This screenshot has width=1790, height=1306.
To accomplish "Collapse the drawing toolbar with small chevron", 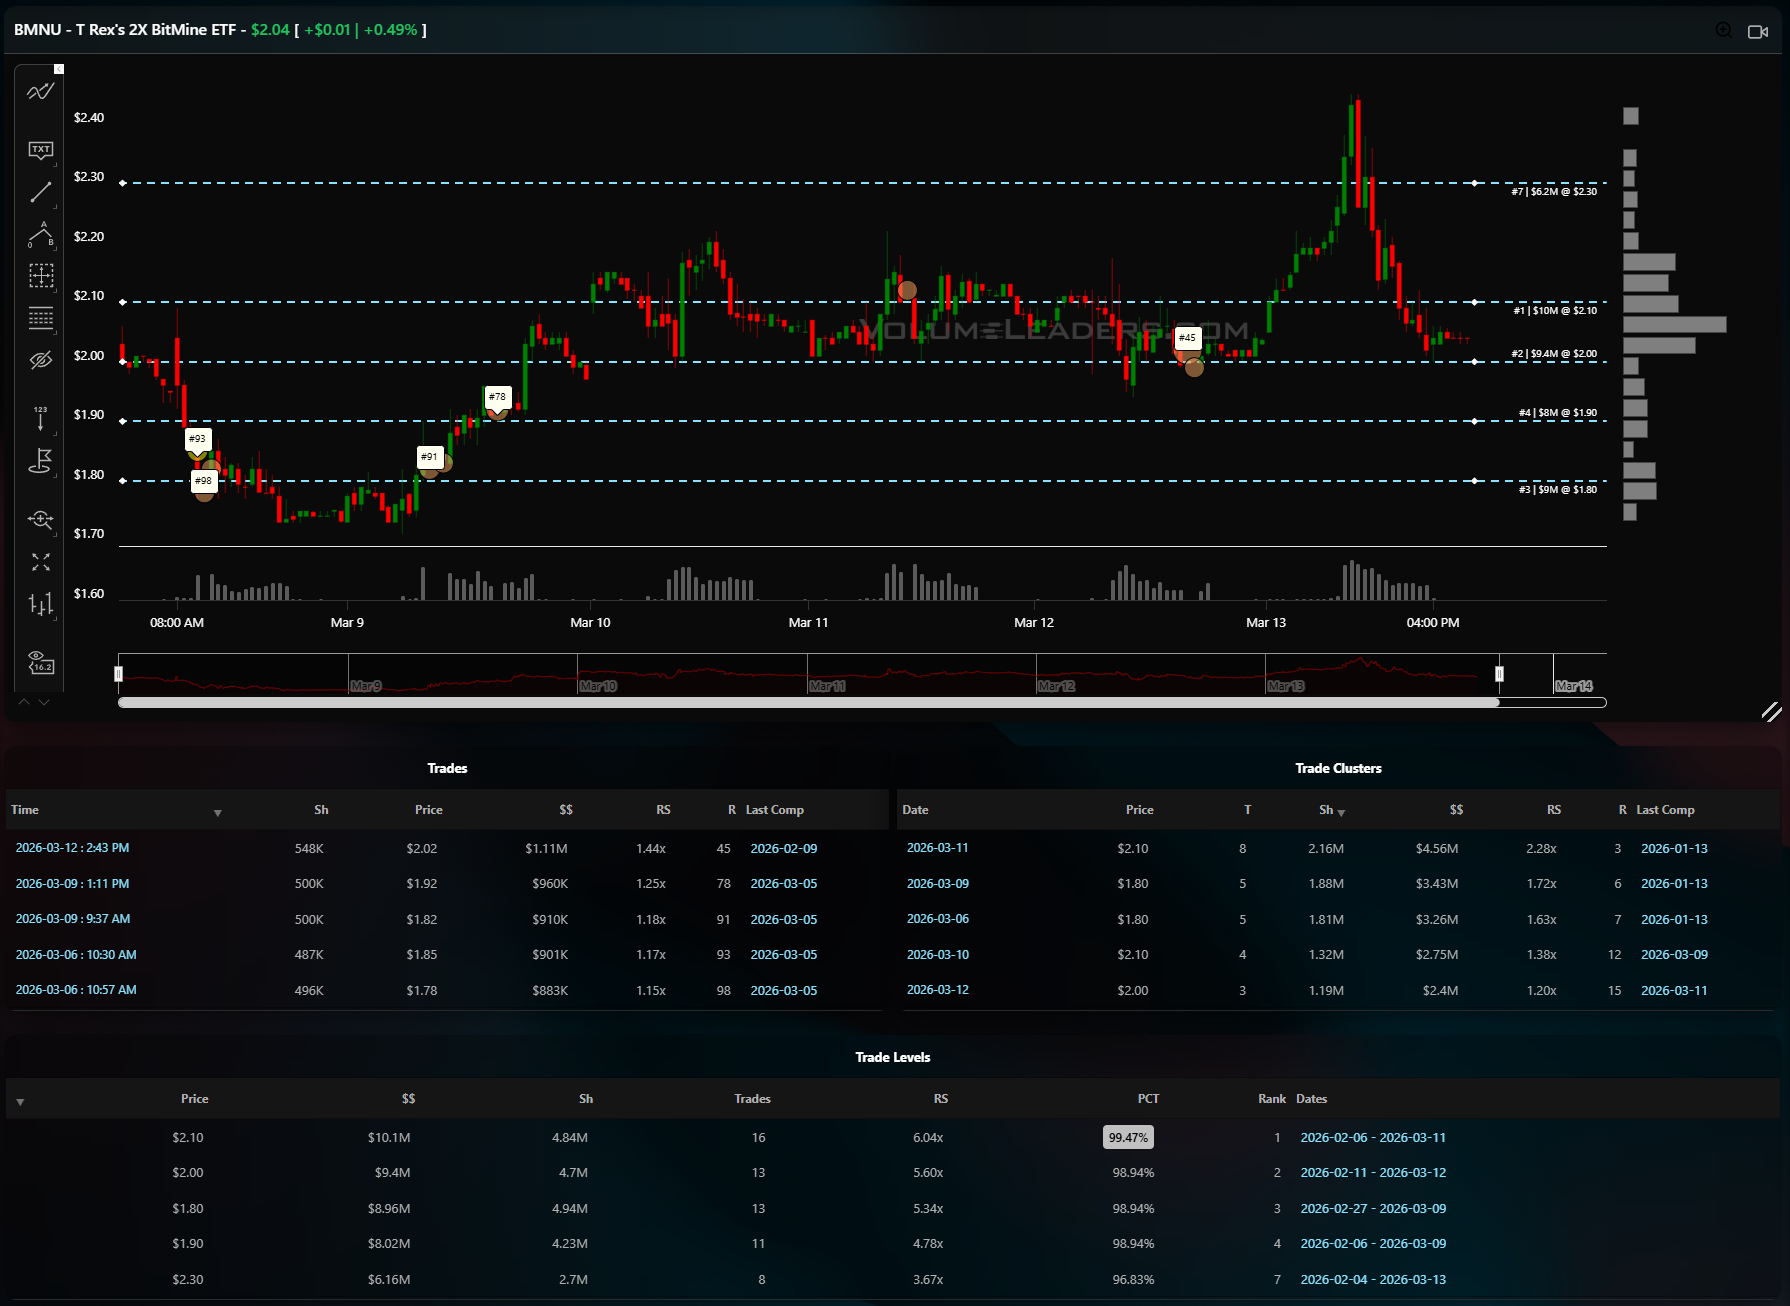I will click(x=59, y=69).
